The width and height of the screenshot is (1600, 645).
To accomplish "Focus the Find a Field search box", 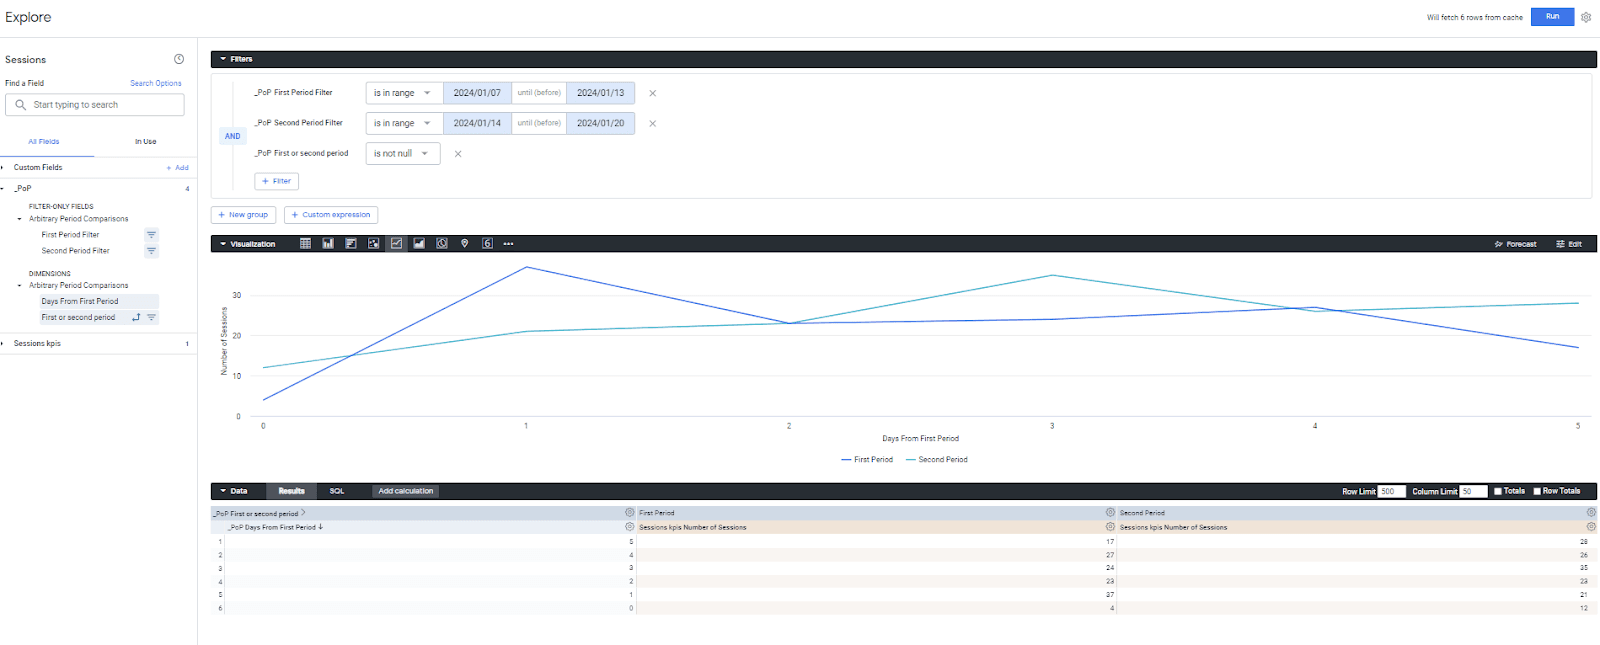I will (95, 105).
